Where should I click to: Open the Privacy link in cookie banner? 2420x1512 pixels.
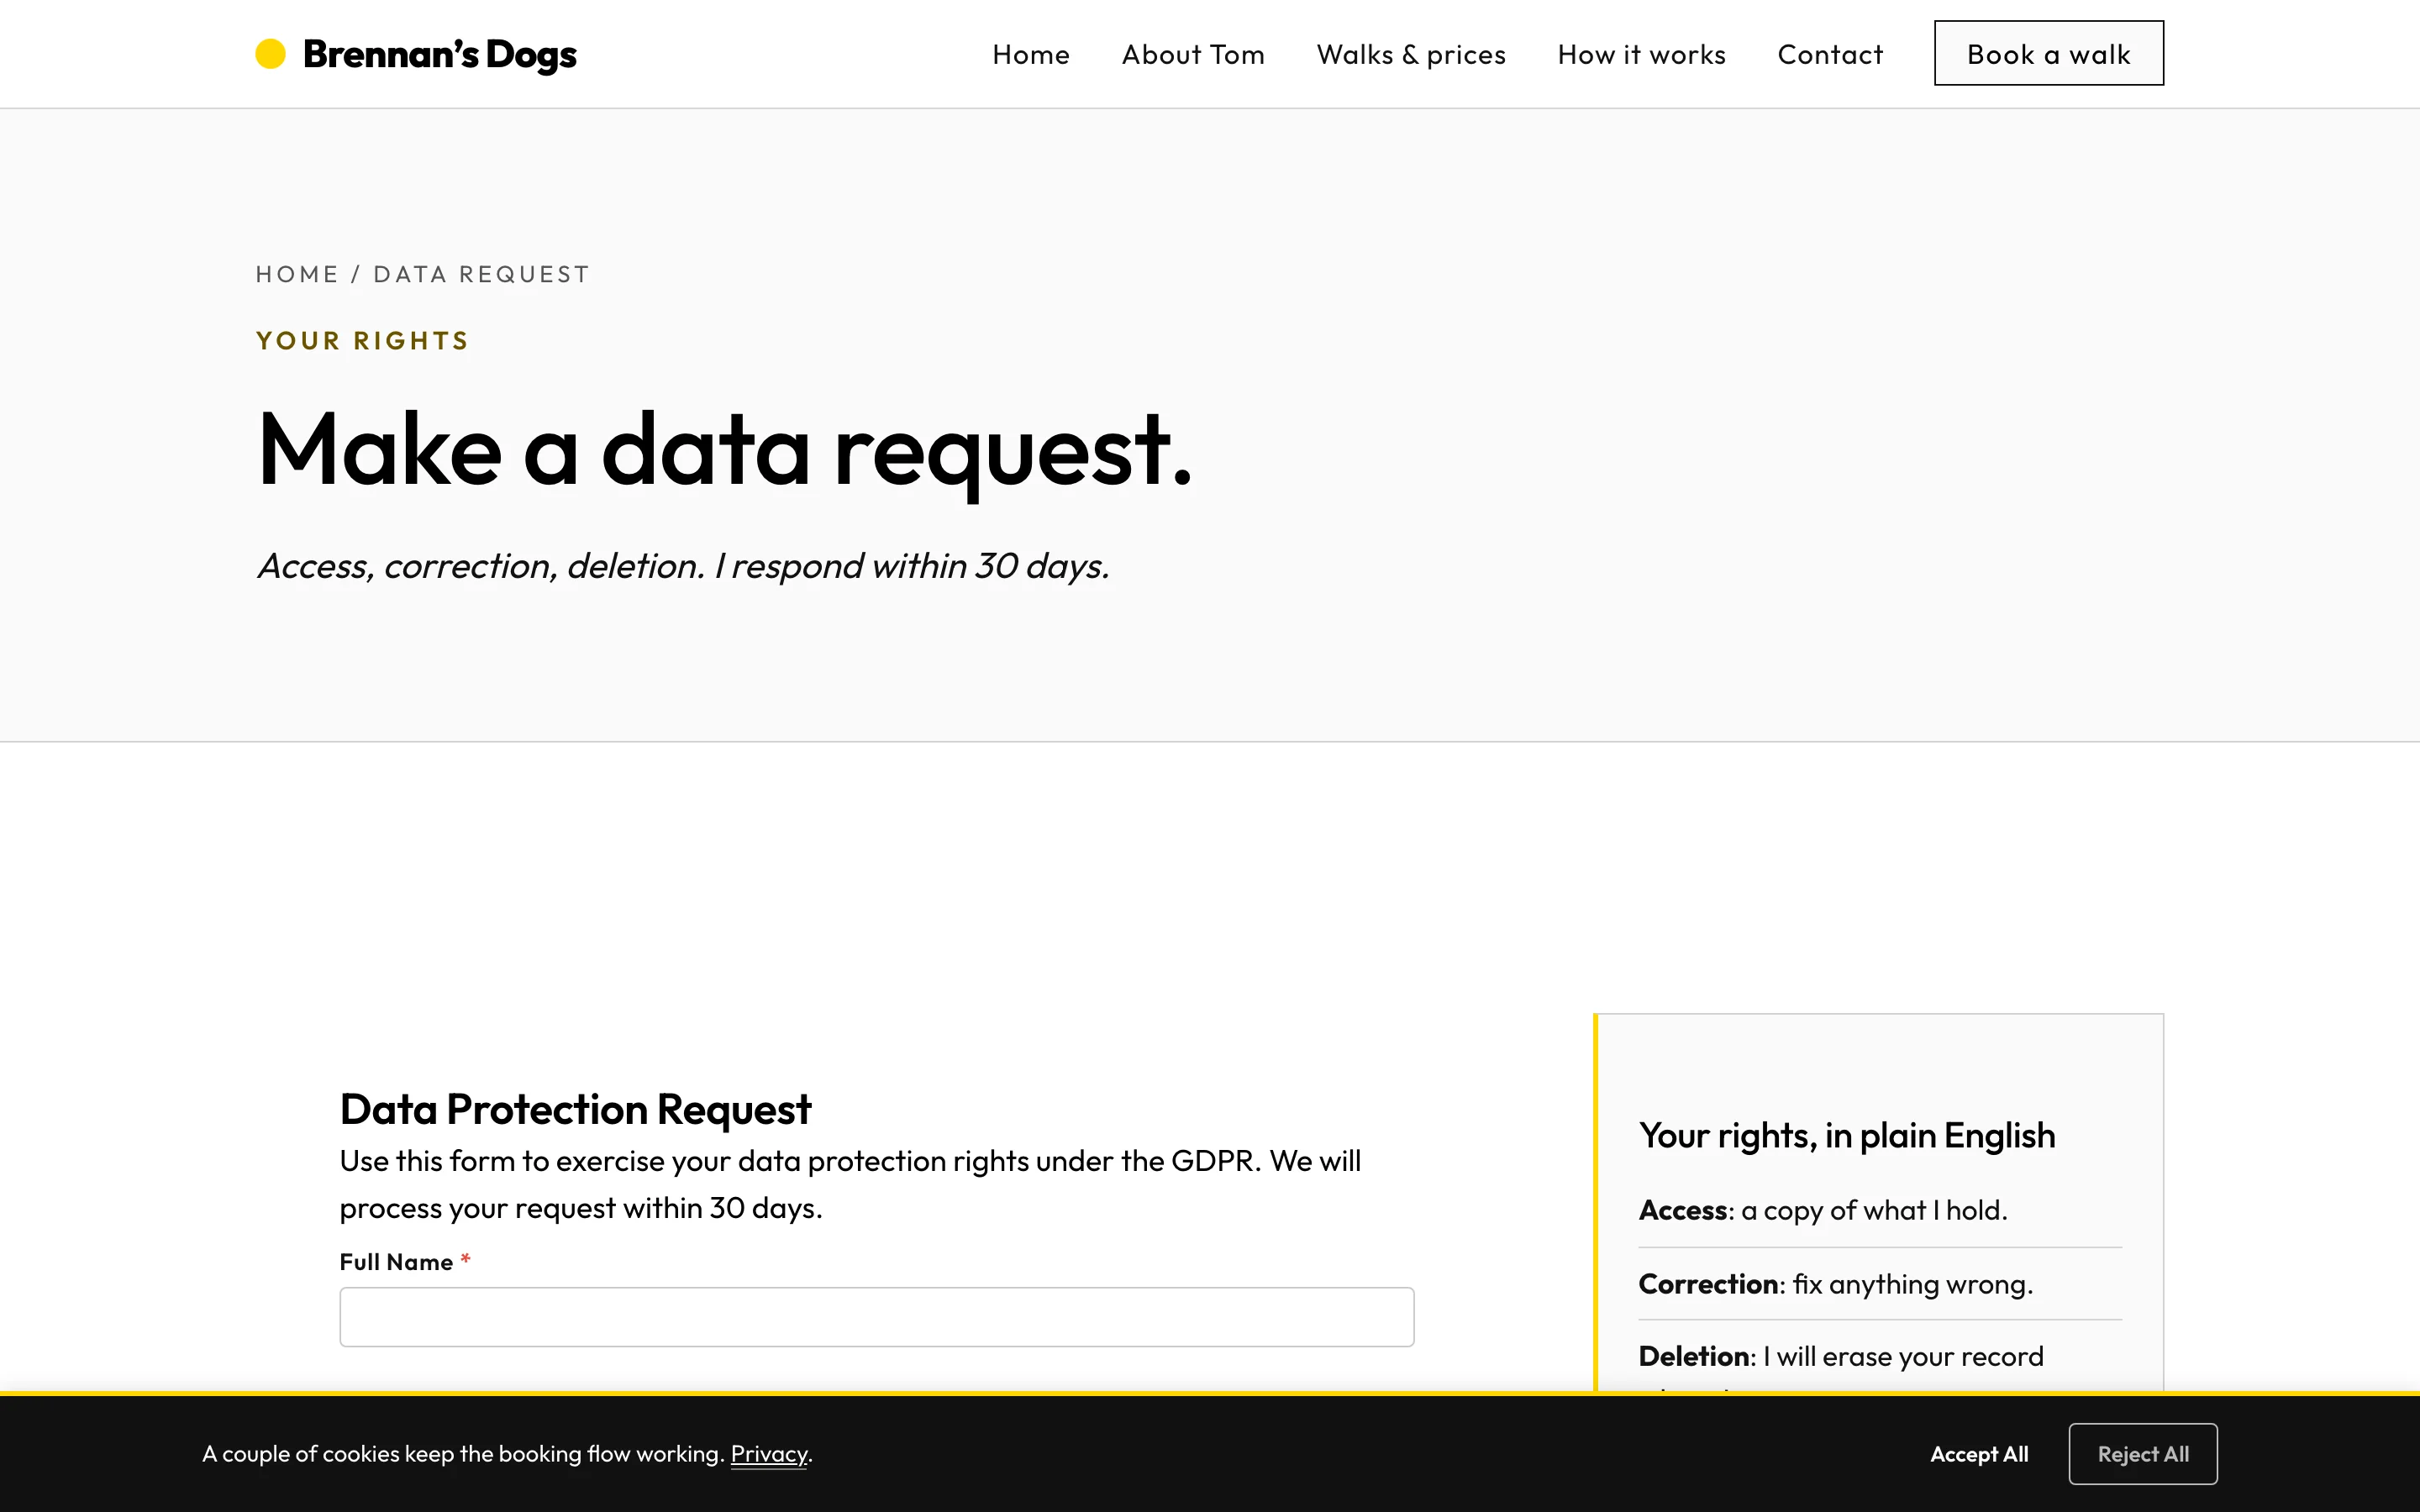coord(768,1454)
